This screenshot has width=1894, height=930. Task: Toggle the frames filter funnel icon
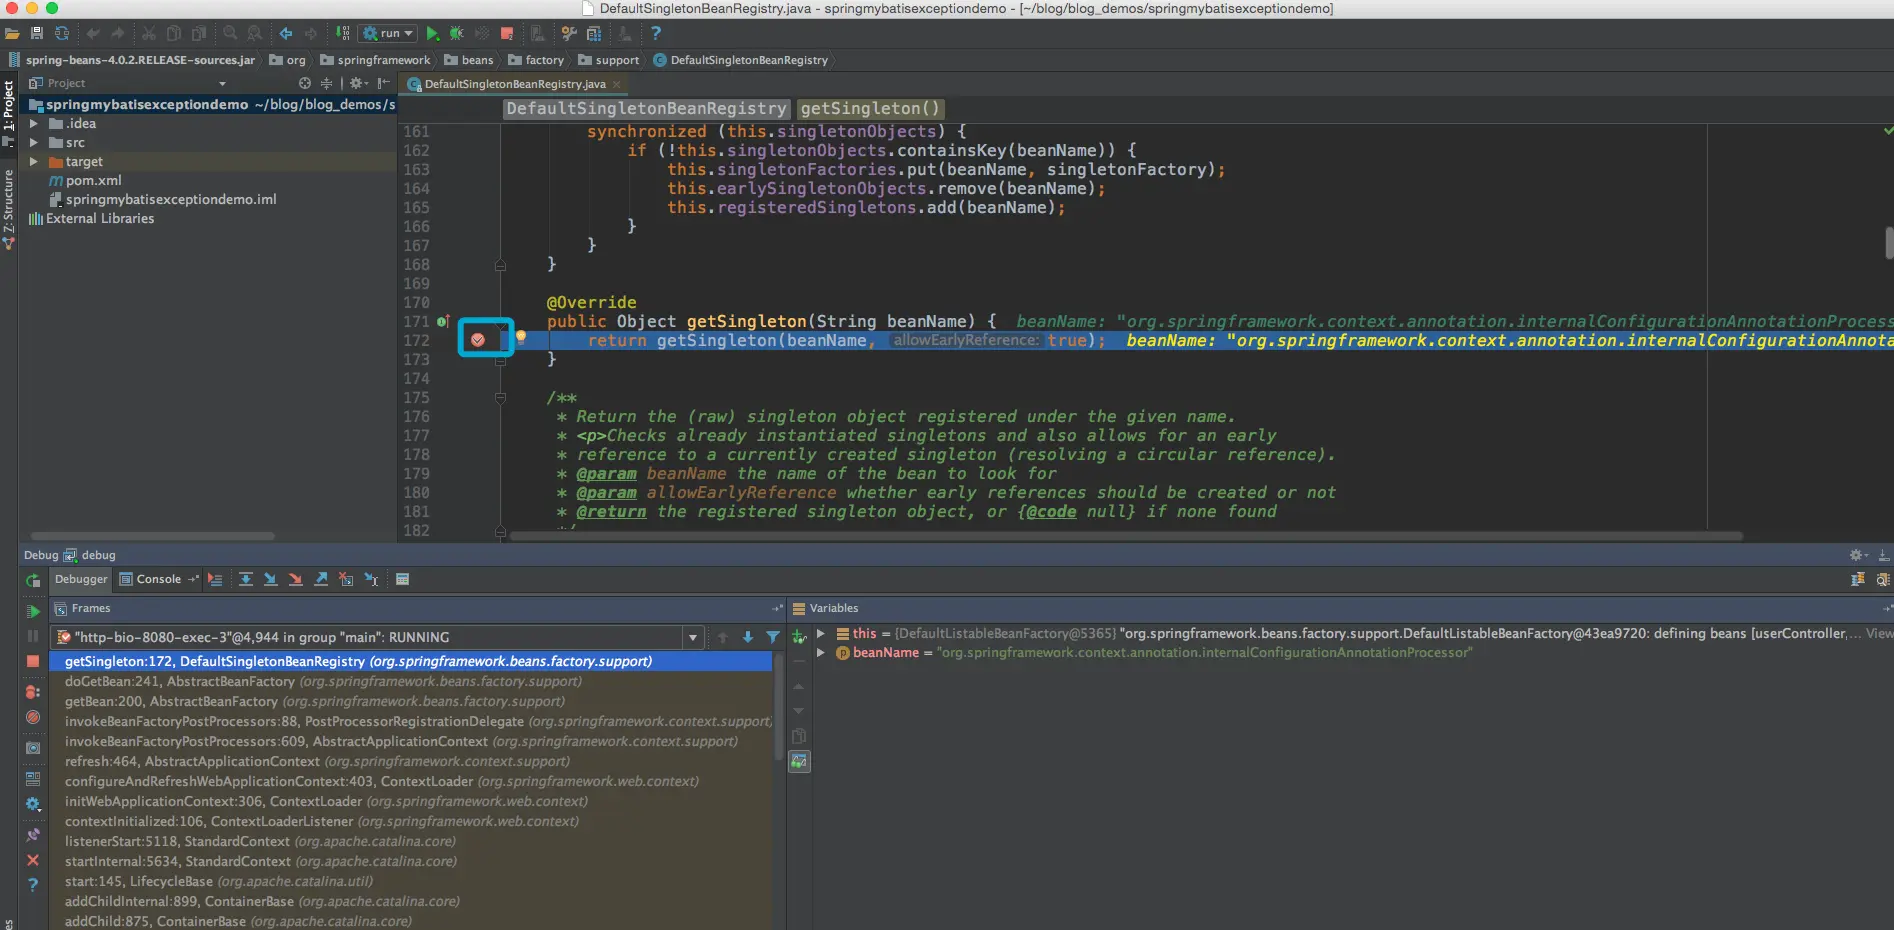pyautogui.click(x=773, y=637)
